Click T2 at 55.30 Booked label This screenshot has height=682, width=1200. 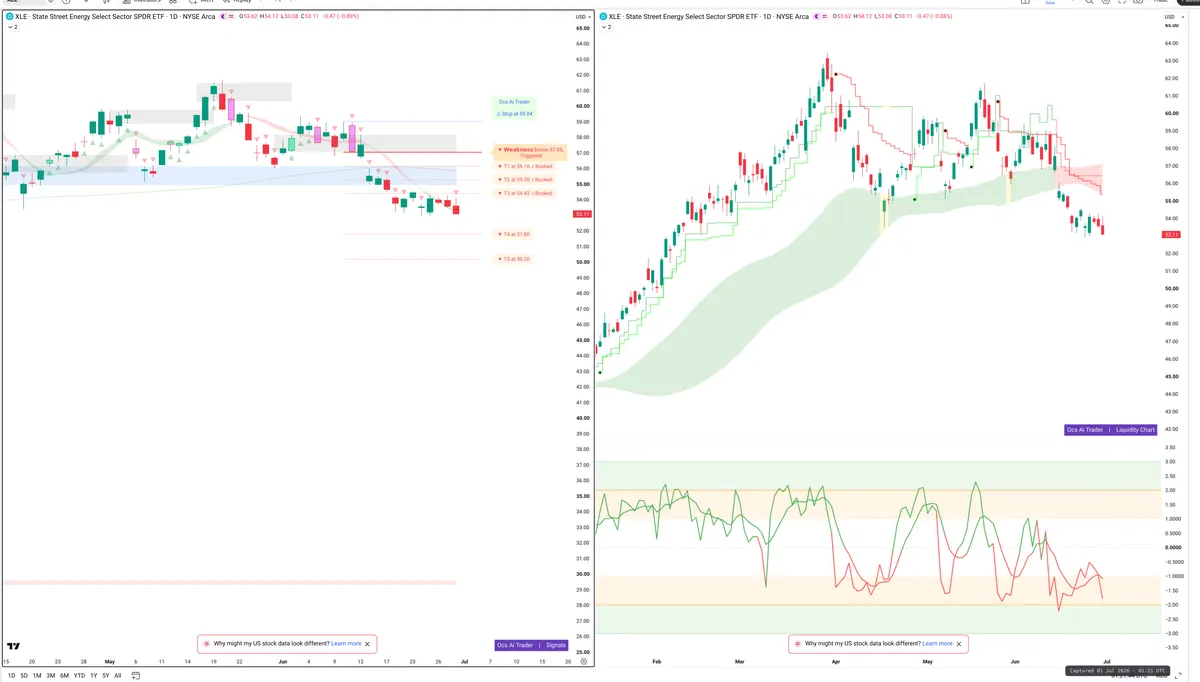[525, 180]
